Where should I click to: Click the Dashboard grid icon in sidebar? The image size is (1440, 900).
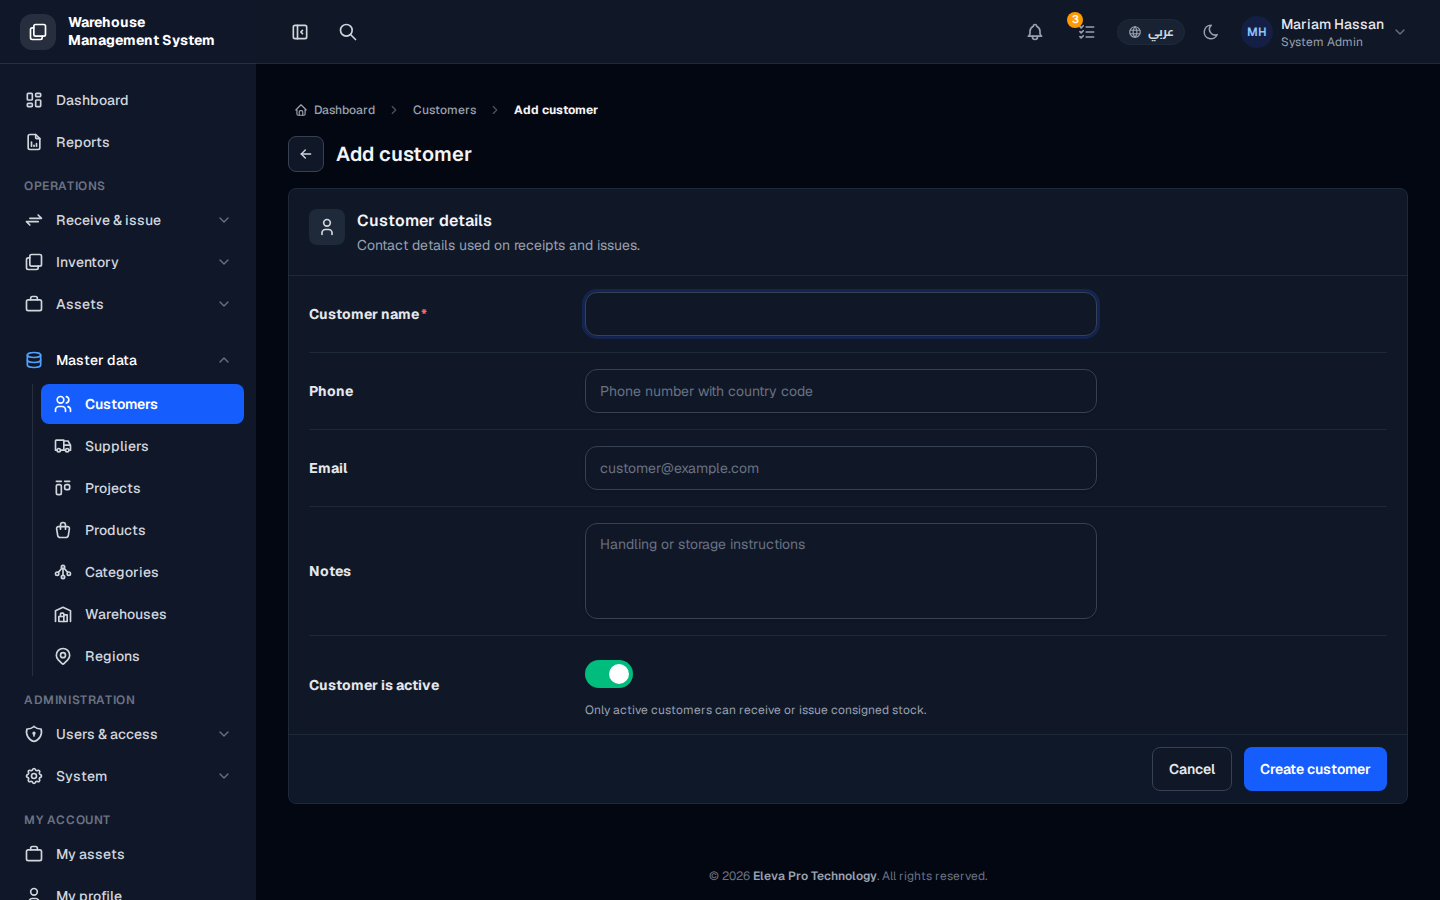click(34, 100)
